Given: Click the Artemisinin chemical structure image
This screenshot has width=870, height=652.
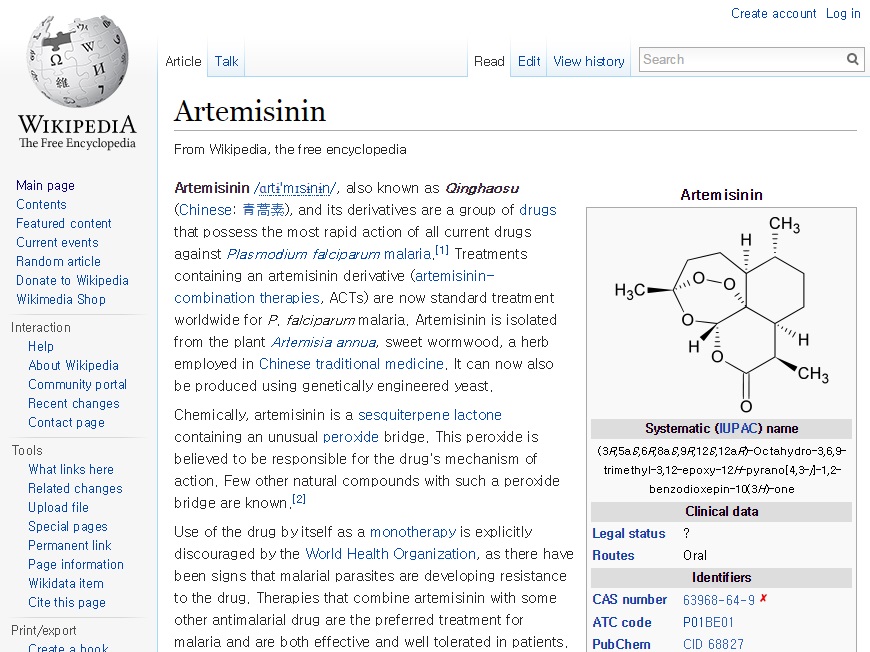Looking at the screenshot, I should coord(721,314).
